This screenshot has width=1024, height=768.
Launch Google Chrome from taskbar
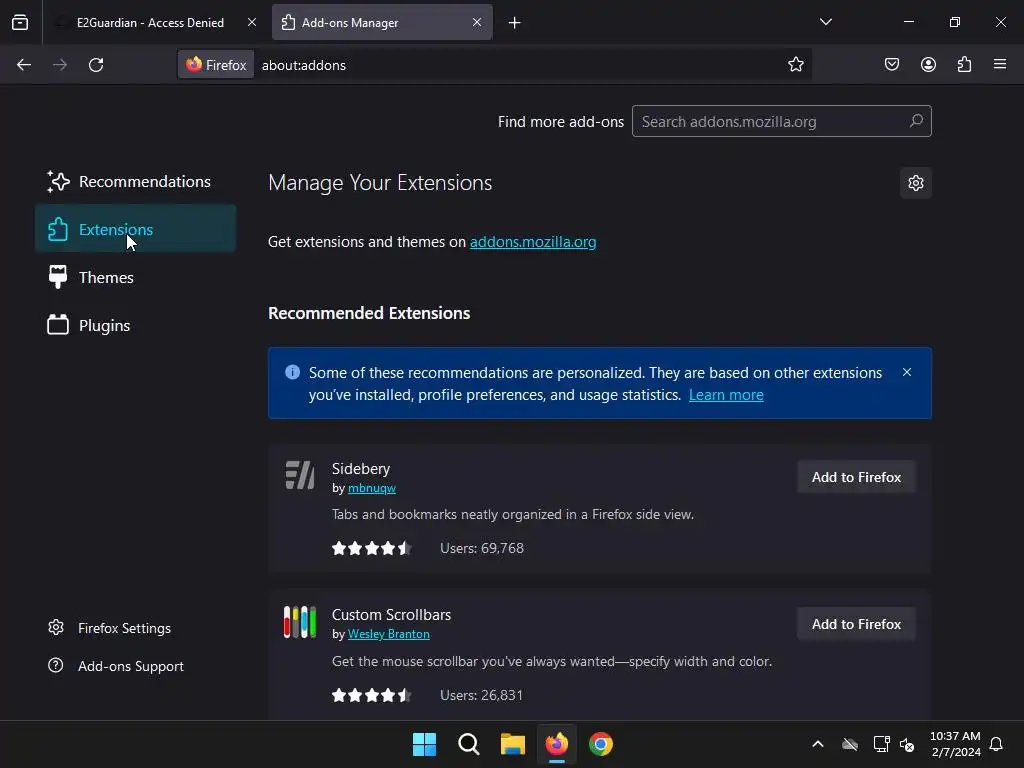[601, 744]
